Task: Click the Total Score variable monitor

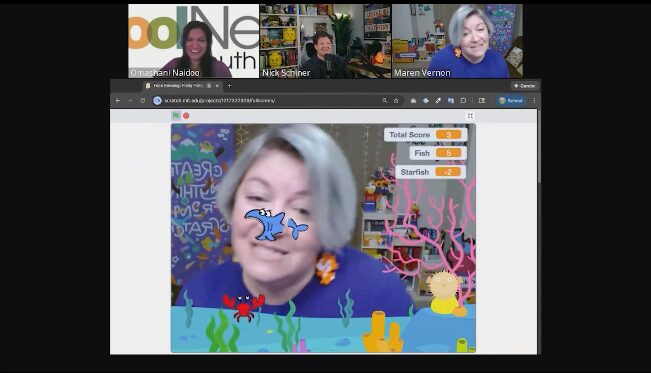Action: 426,135
